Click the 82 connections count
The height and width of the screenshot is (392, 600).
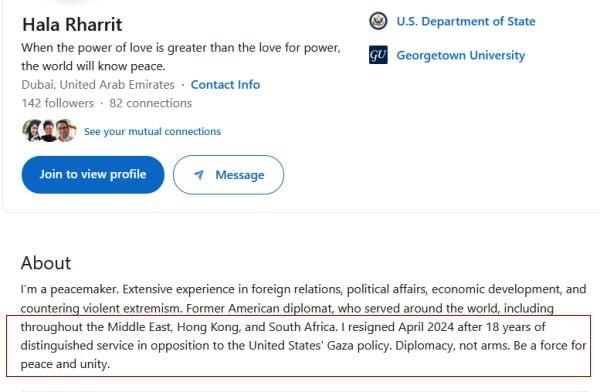point(150,103)
